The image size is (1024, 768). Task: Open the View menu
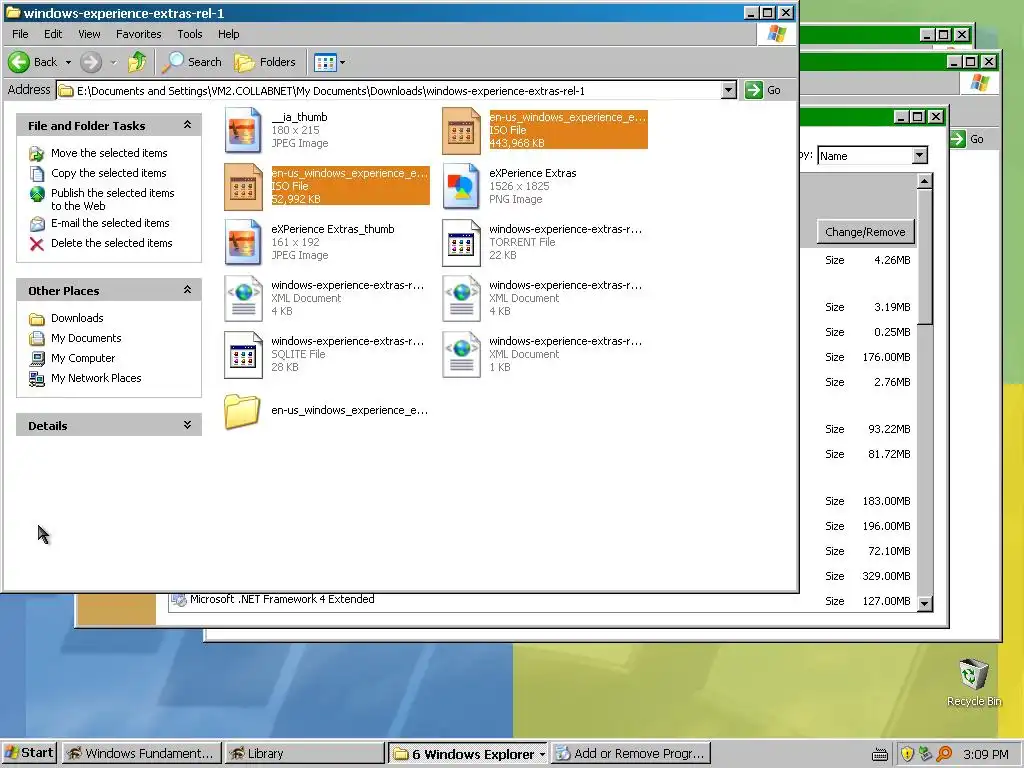point(89,34)
